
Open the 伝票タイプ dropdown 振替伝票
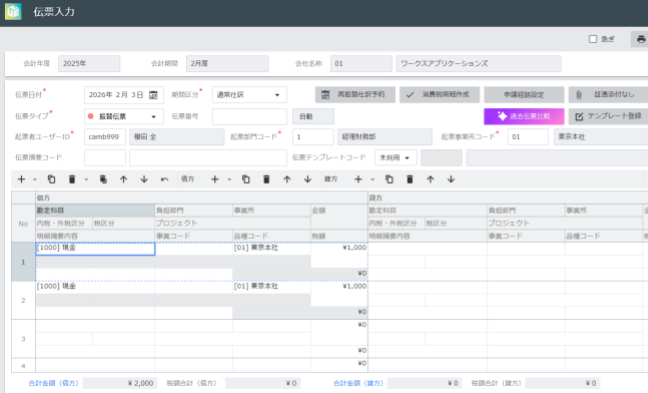[124, 117]
